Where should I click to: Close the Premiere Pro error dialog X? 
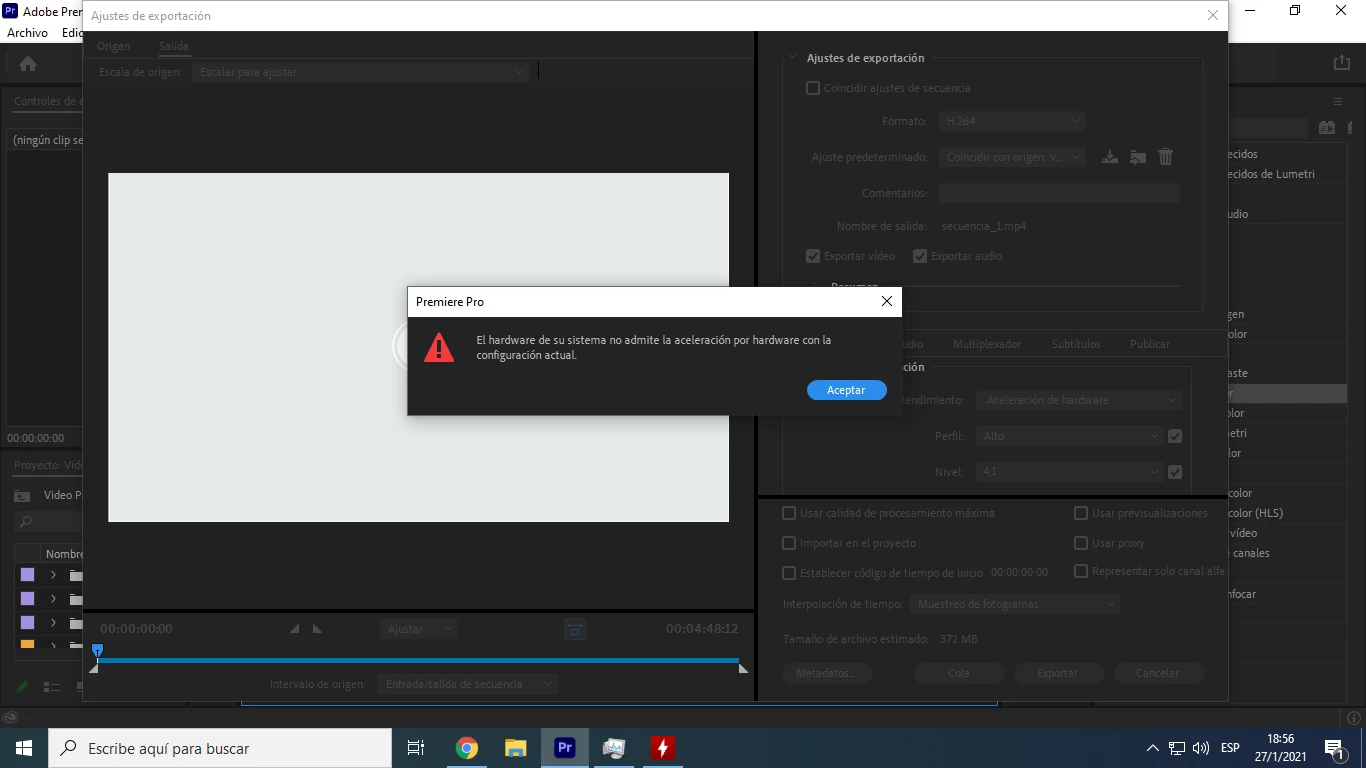click(886, 301)
